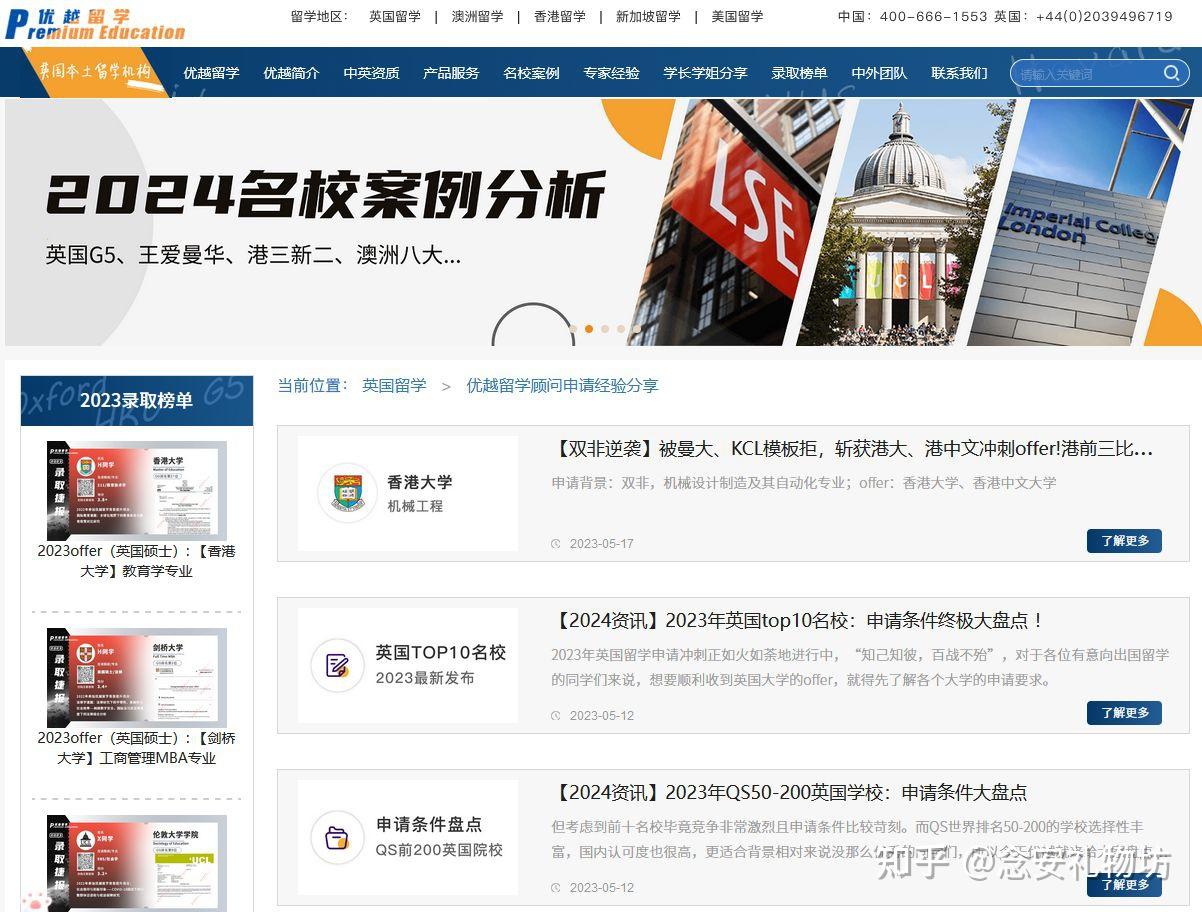The width and height of the screenshot is (1202, 912).
Task: Click the search magnifier icon
Action: [x=1171, y=73]
